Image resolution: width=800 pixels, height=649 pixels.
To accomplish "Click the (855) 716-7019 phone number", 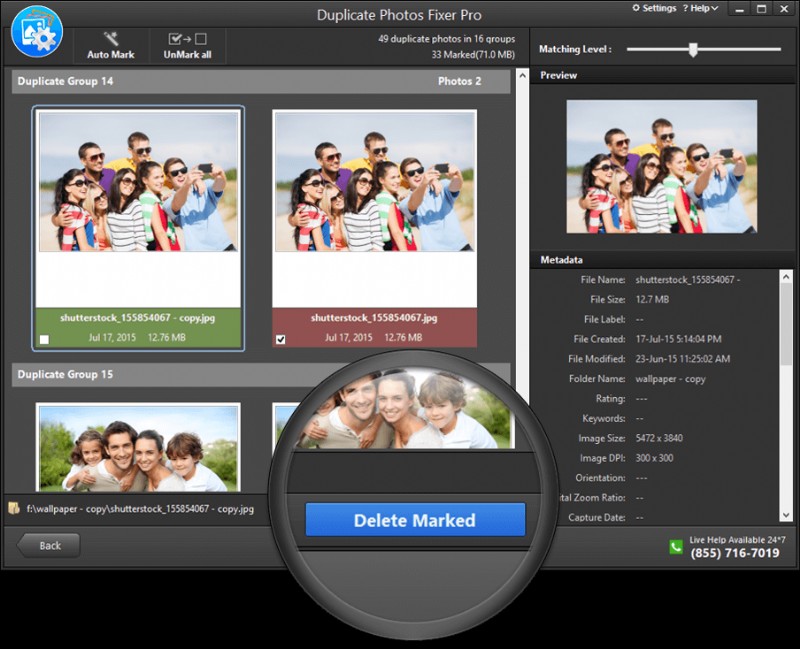I will [x=735, y=553].
